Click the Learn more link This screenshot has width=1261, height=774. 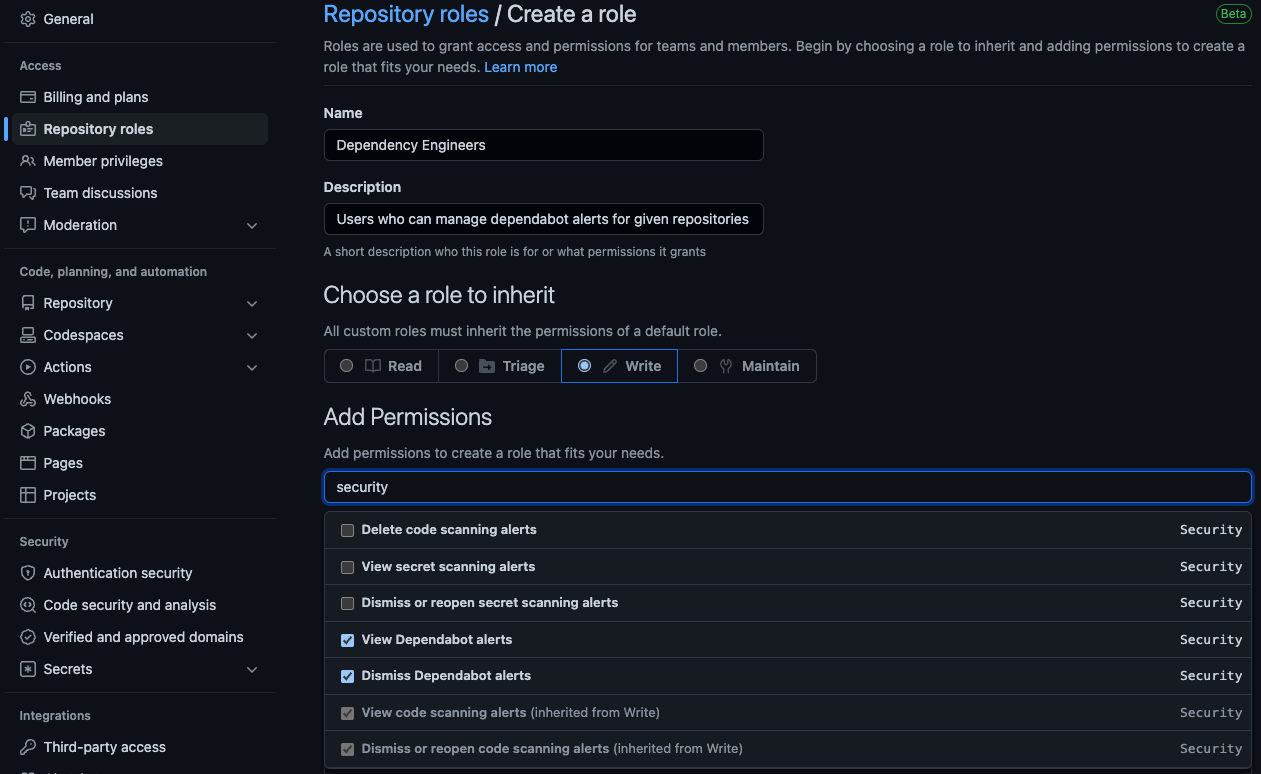click(520, 67)
